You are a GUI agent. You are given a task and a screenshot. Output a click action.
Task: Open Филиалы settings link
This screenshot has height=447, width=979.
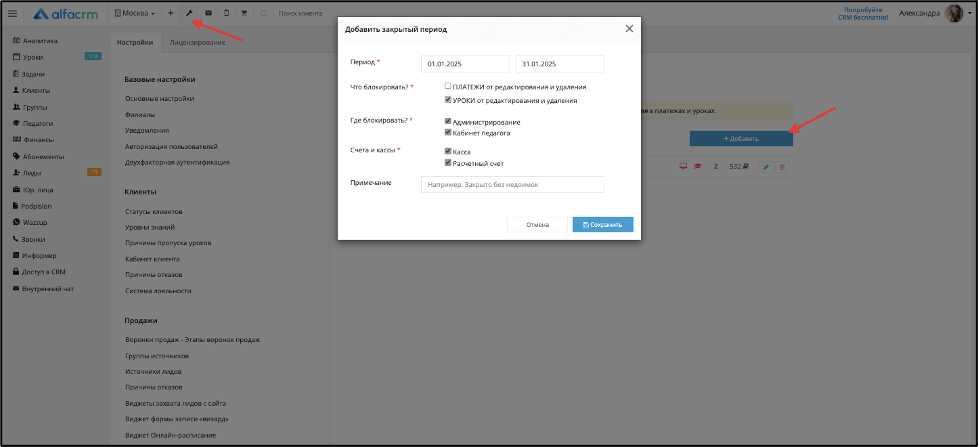(x=140, y=115)
